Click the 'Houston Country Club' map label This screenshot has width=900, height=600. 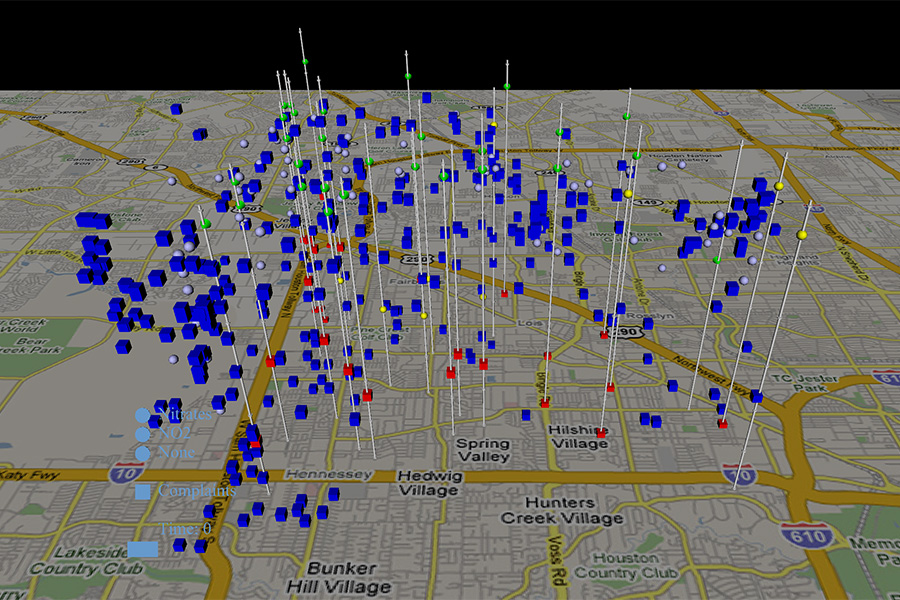(626, 566)
